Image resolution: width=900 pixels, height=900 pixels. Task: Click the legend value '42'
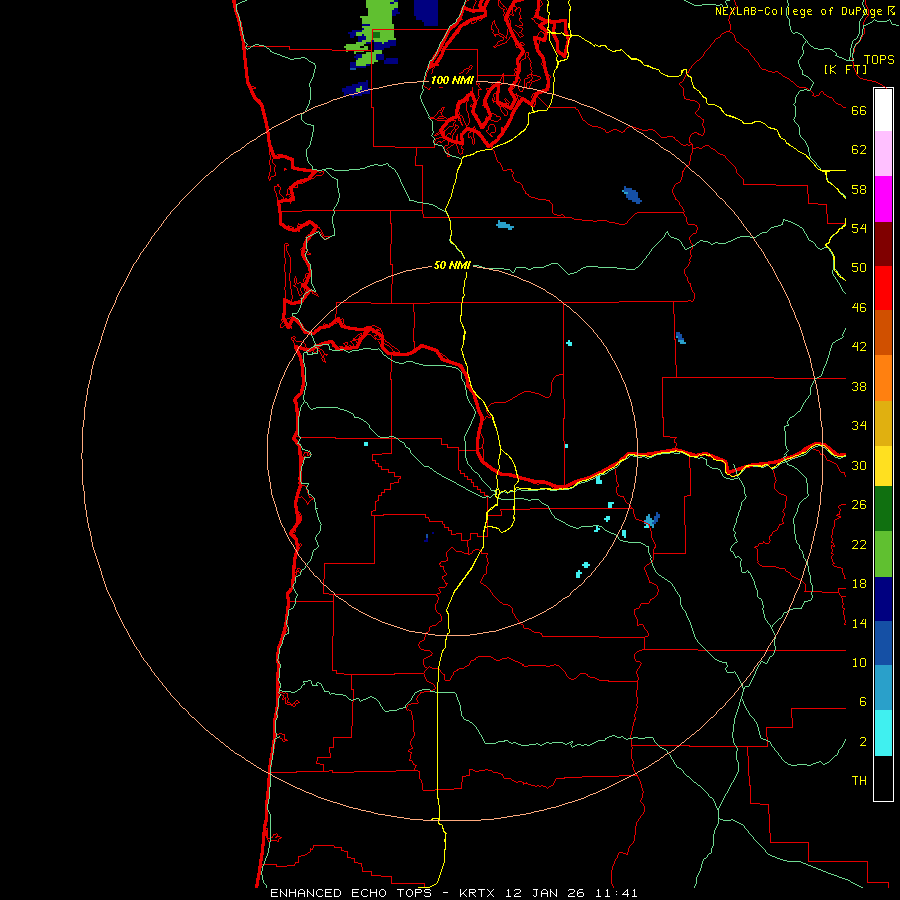859,347
